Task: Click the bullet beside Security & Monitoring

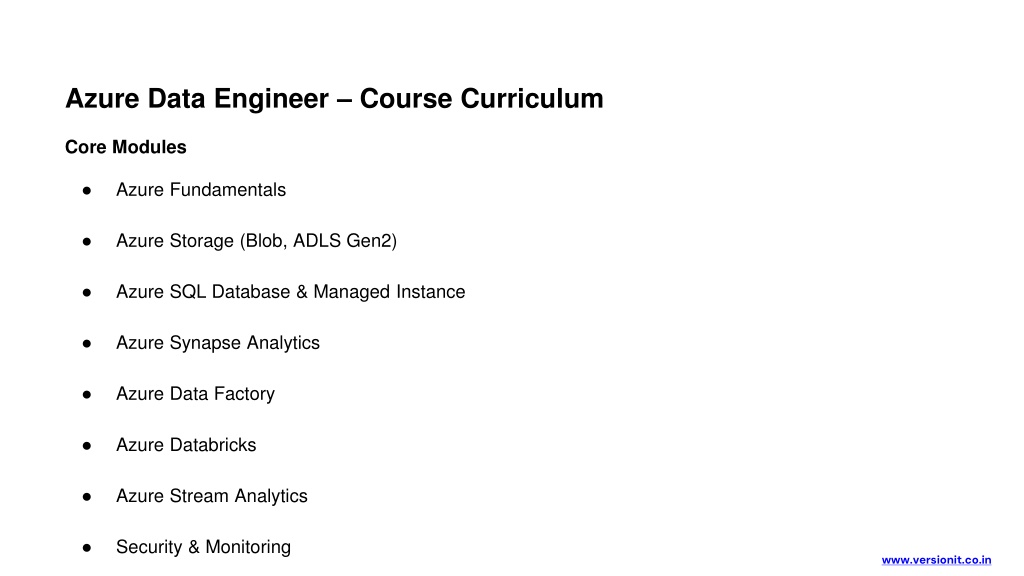Action: 88,548
